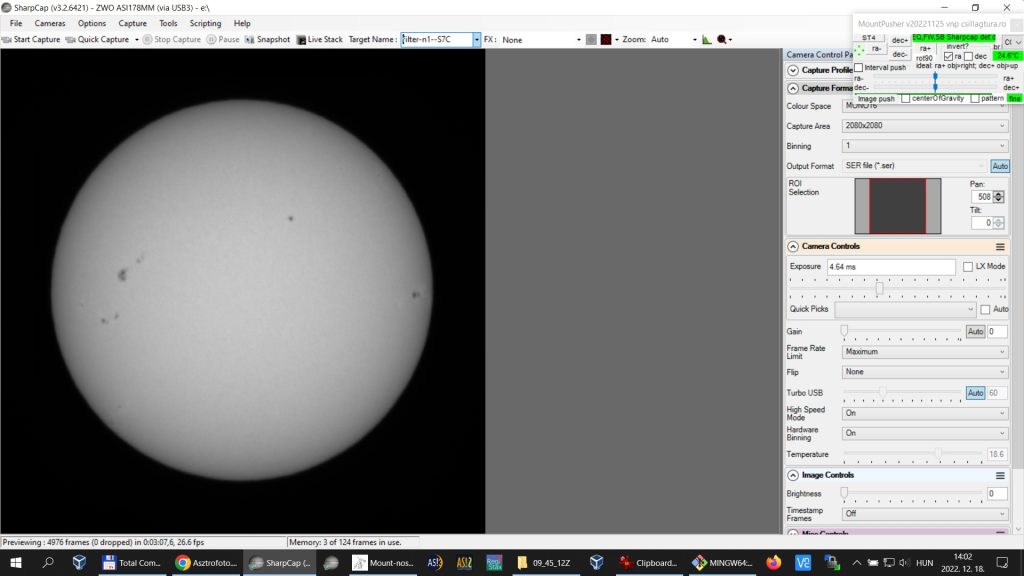This screenshot has height=576, width=1024.
Task: Click the ROI Selection preview box
Action: [x=898, y=206]
